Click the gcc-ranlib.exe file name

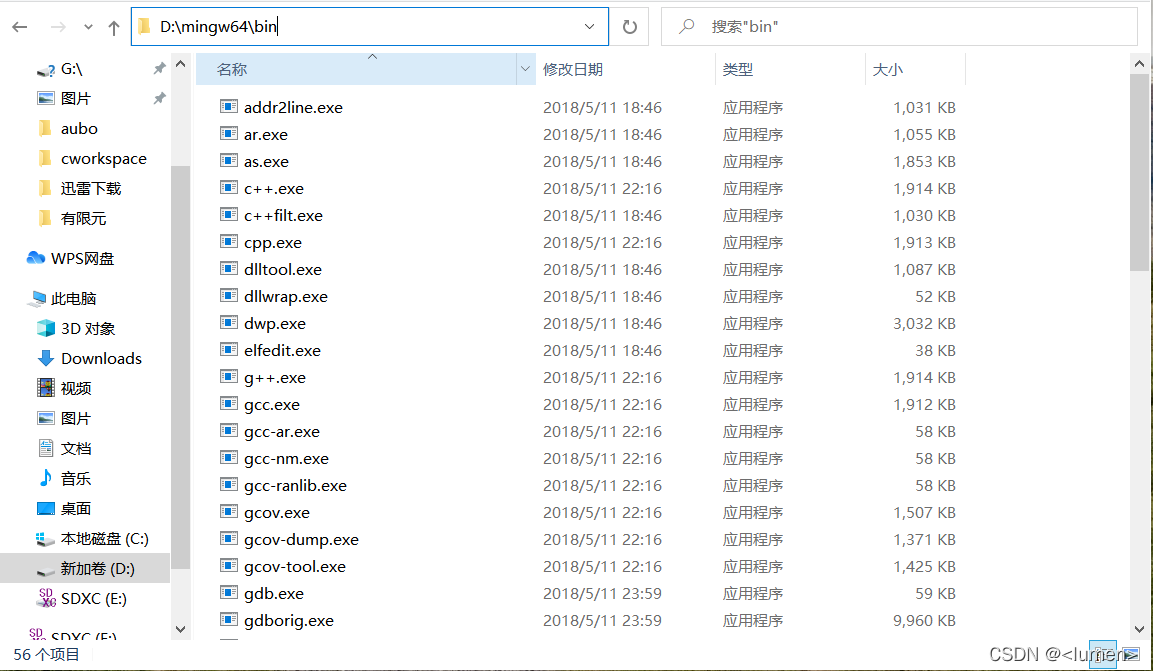[295, 486]
